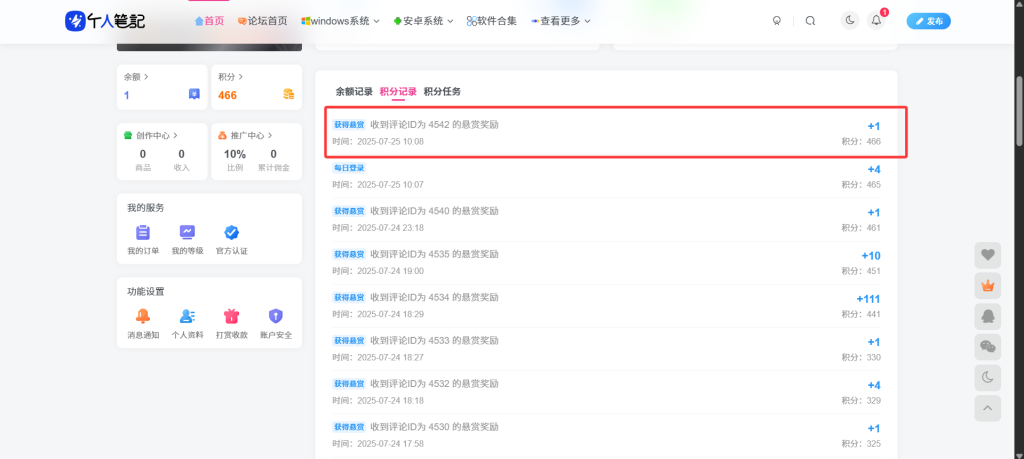
Task: Click the QQ penguin floating icon
Action: [987, 316]
